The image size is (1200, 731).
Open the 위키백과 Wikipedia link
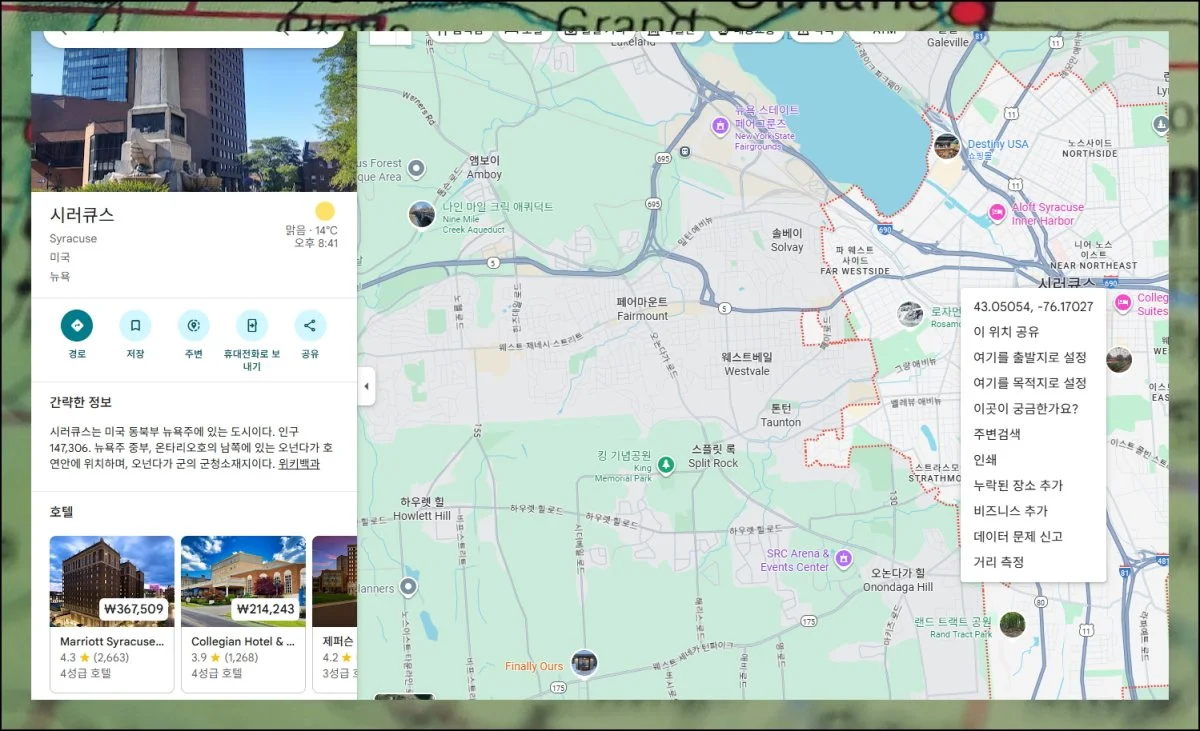pos(299,464)
